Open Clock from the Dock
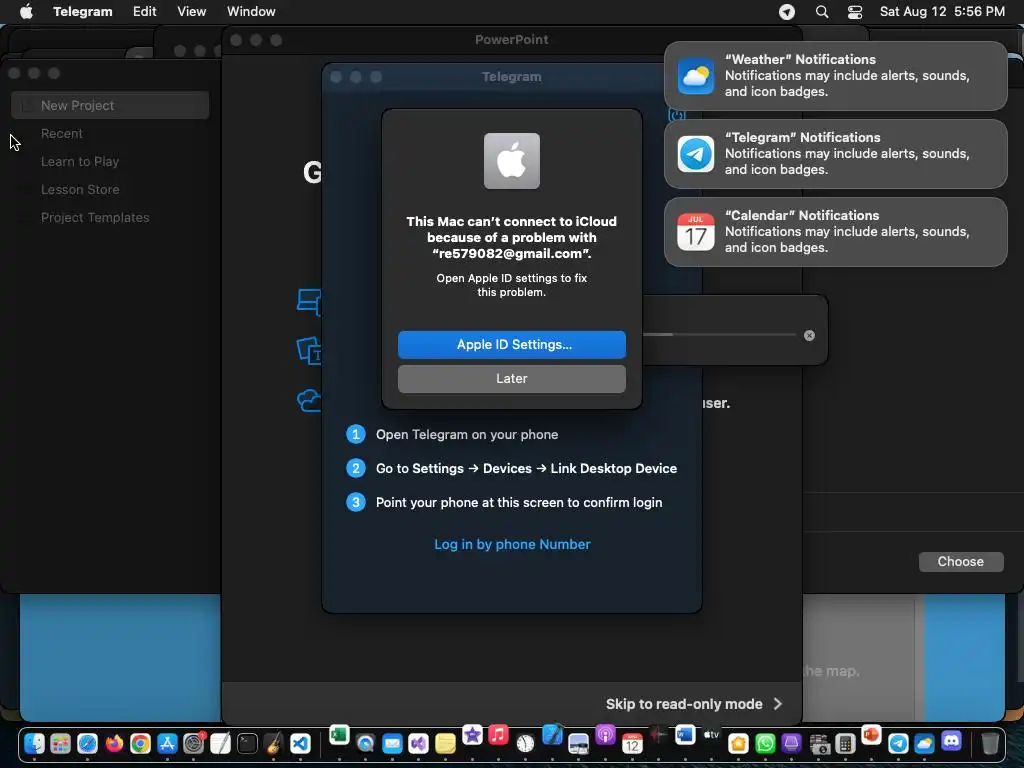The width and height of the screenshot is (1024, 768). (x=525, y=743)
